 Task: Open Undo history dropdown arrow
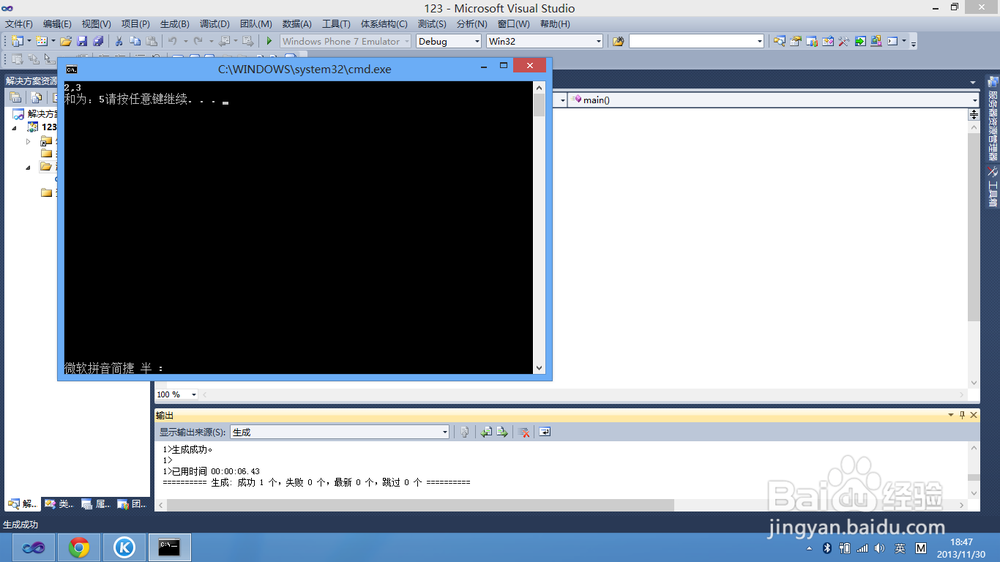pyautogui.click(x=186, y=41)
